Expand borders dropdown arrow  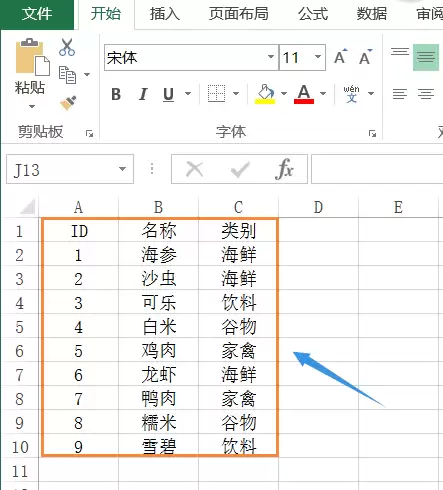(236, 94)
